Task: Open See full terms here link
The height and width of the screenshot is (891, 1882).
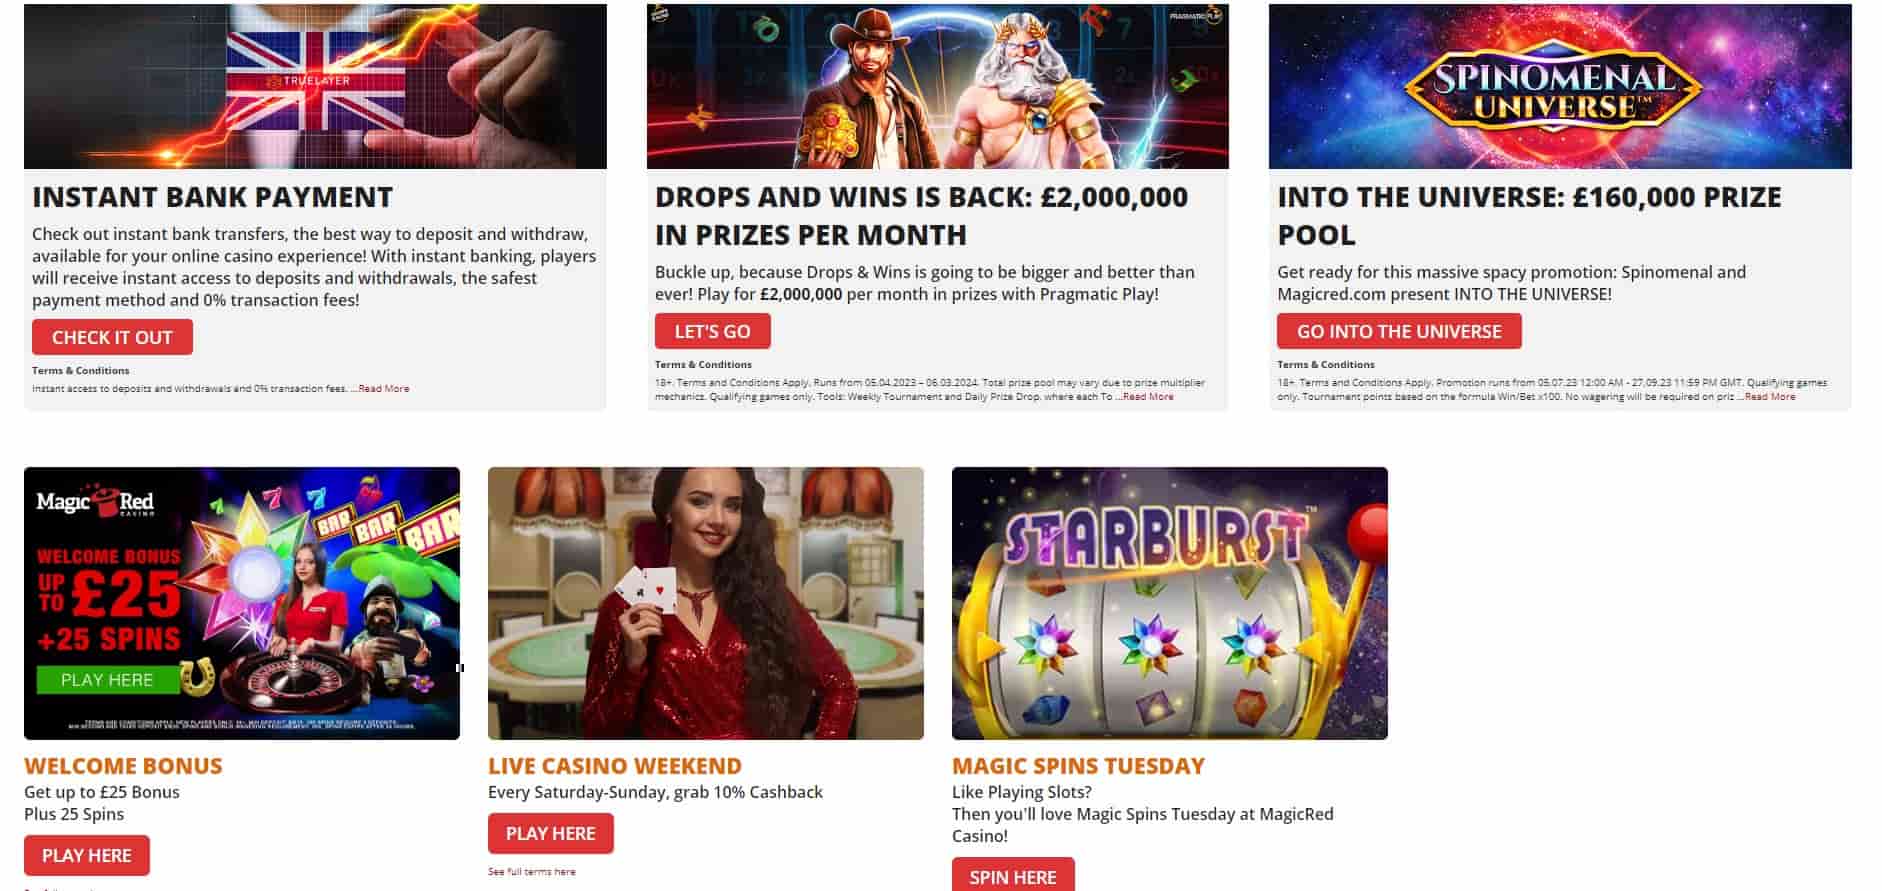Action: pos(532,871)
